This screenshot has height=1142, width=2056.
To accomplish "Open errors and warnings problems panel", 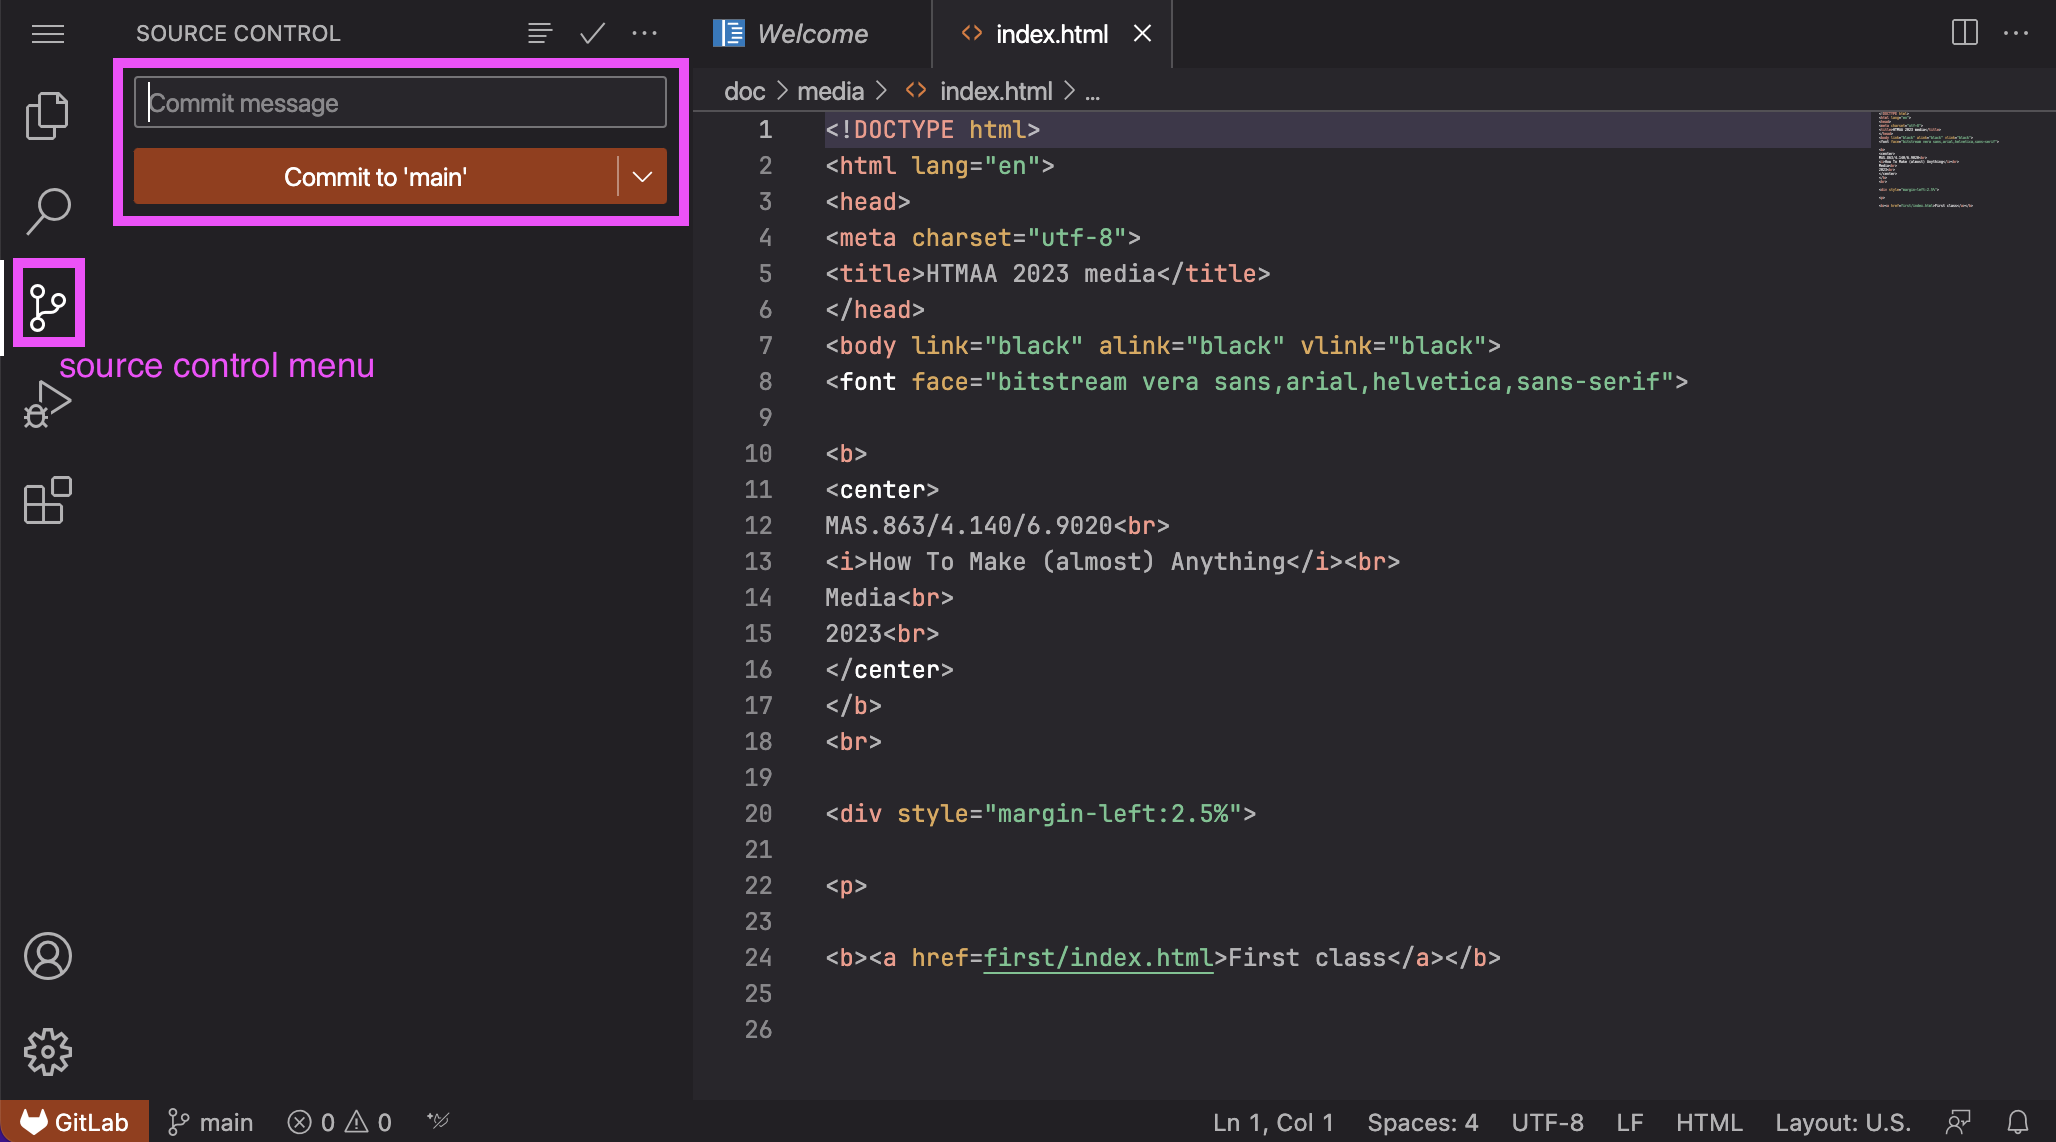I will pyautogui.click(x=340, y=1122).
